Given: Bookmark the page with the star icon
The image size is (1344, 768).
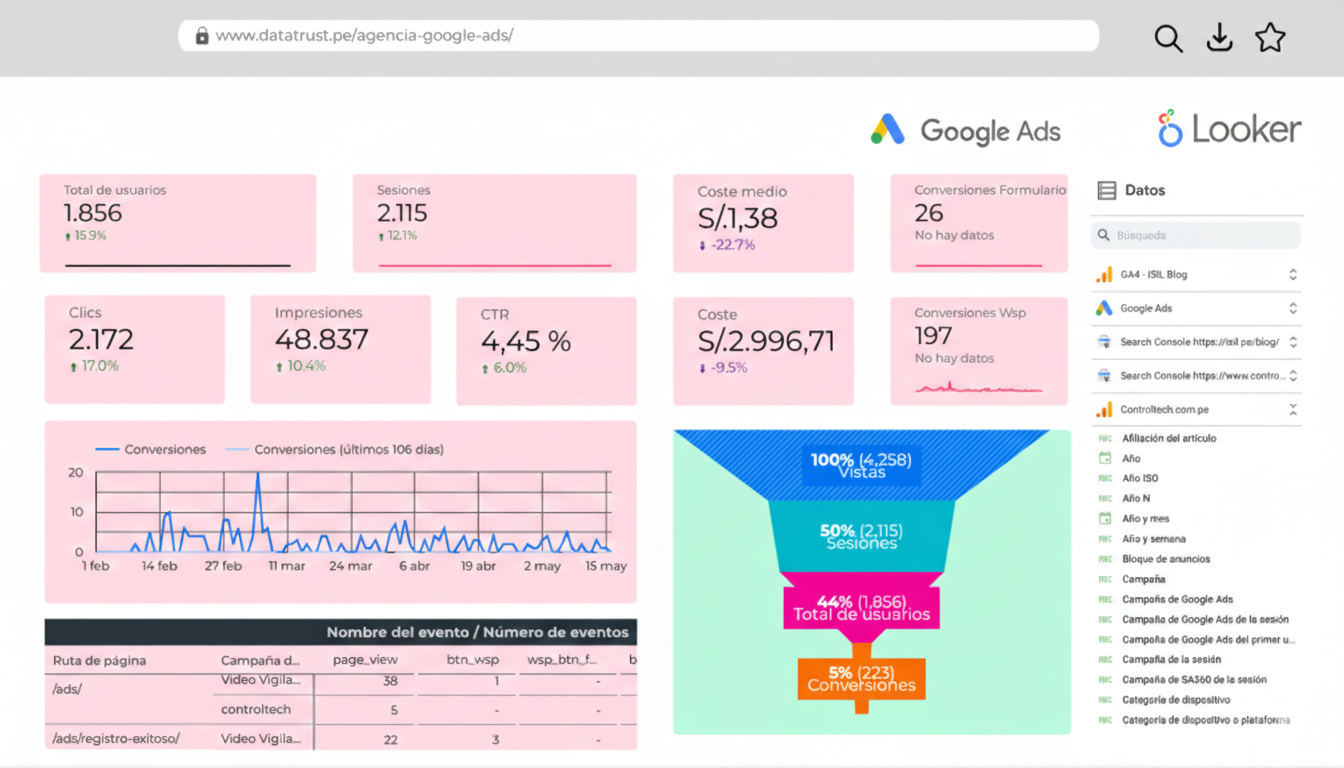Looking at the screenshot, I should [x=1270, y=38].
